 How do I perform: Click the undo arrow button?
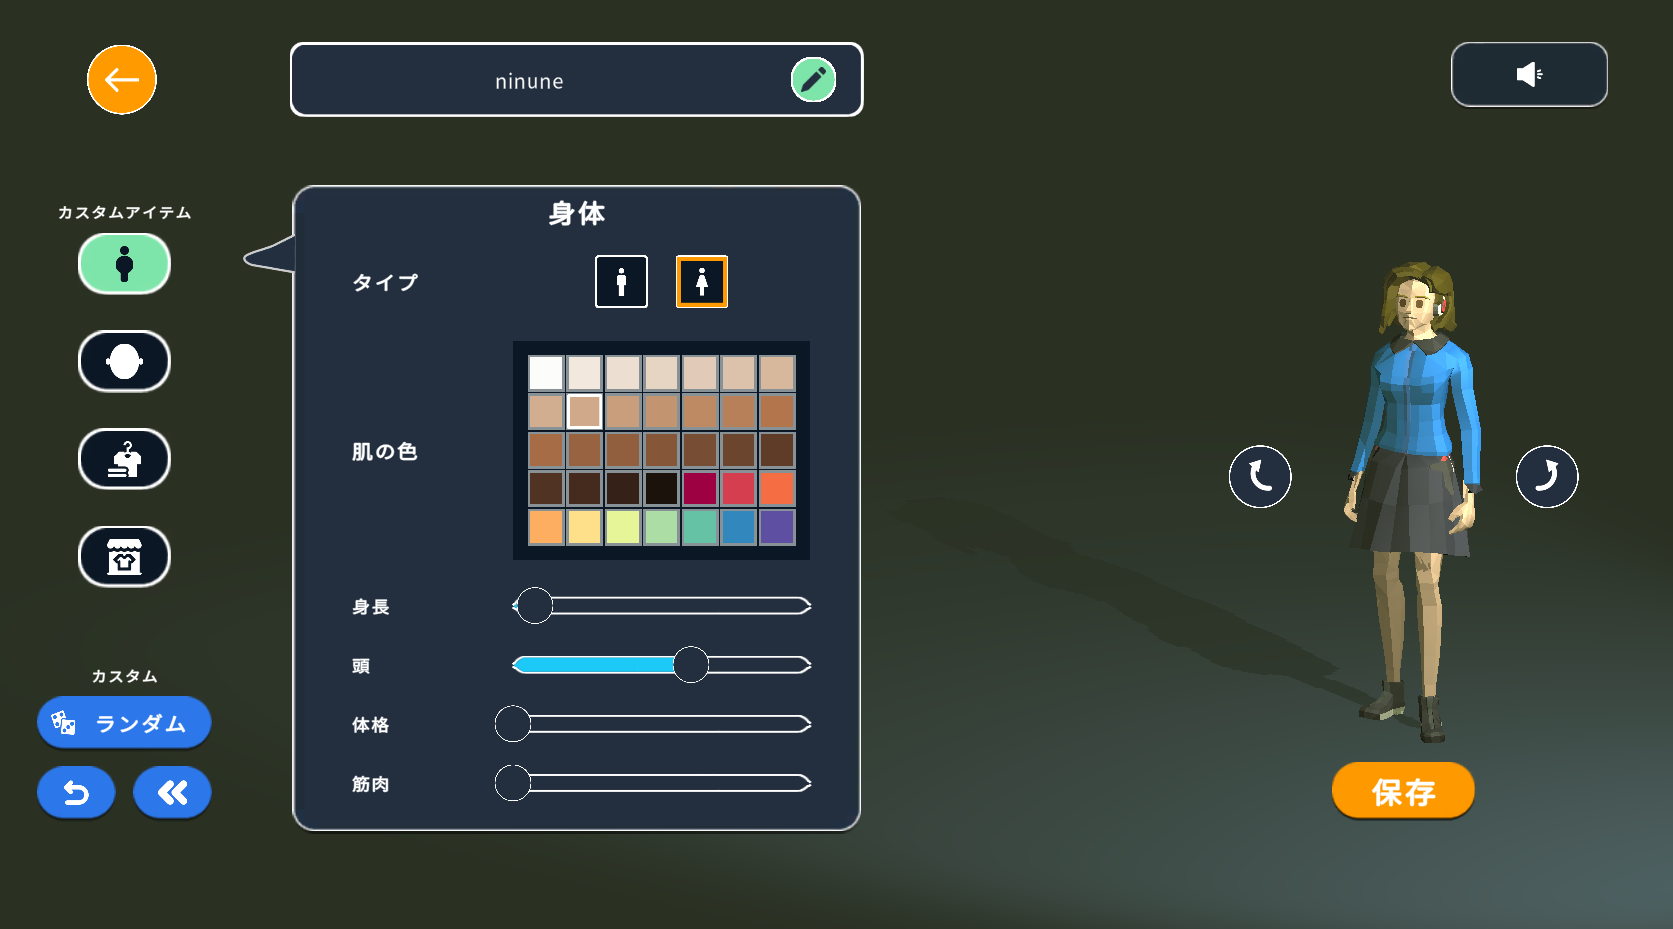(x=76, y=793)
